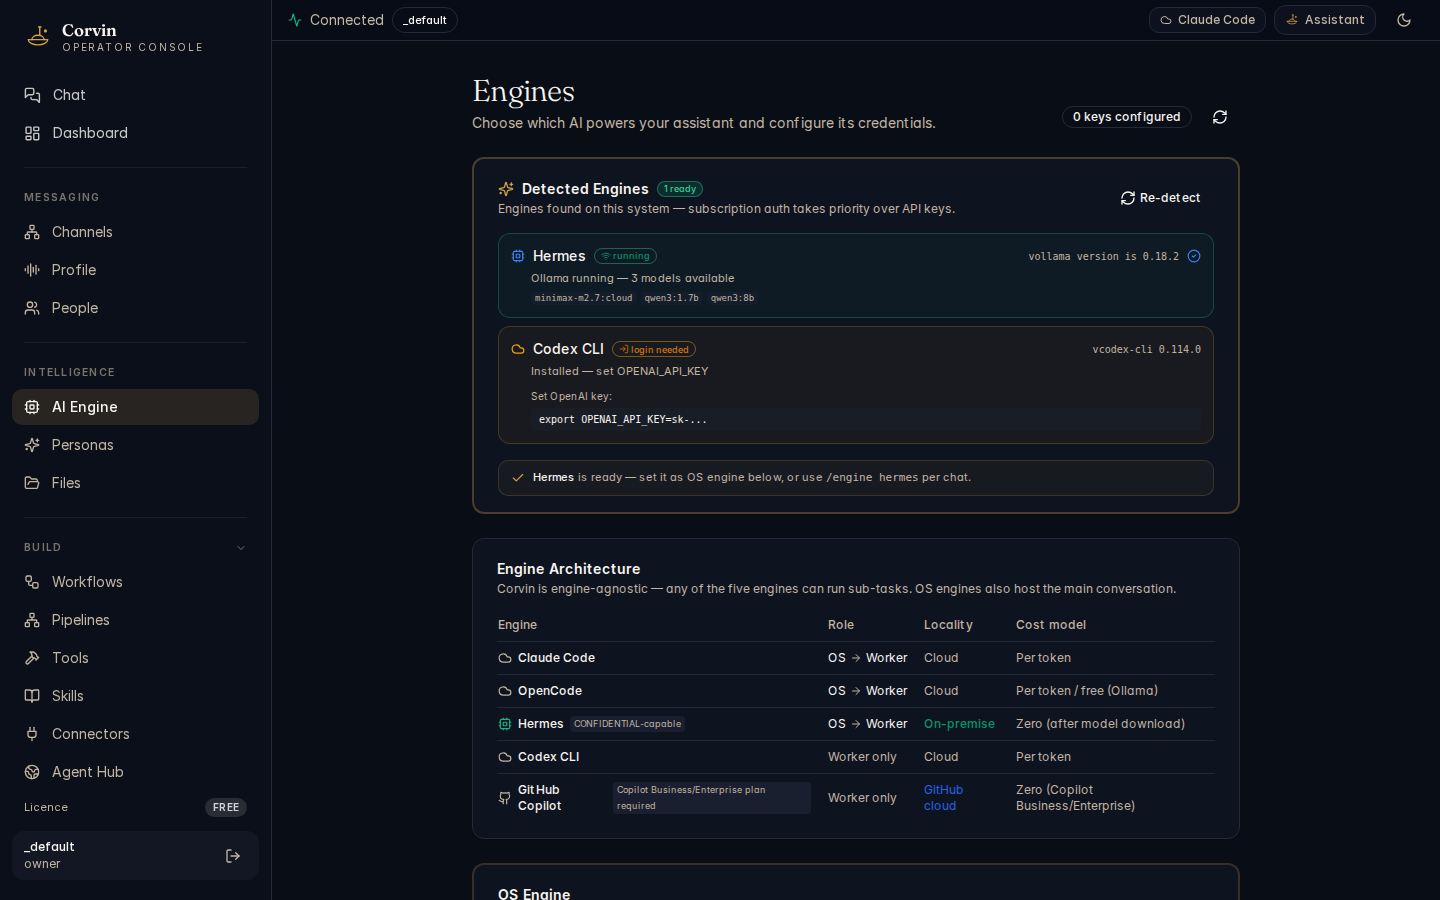
Task: Collapse the Build section chevron
Action: 241,548
